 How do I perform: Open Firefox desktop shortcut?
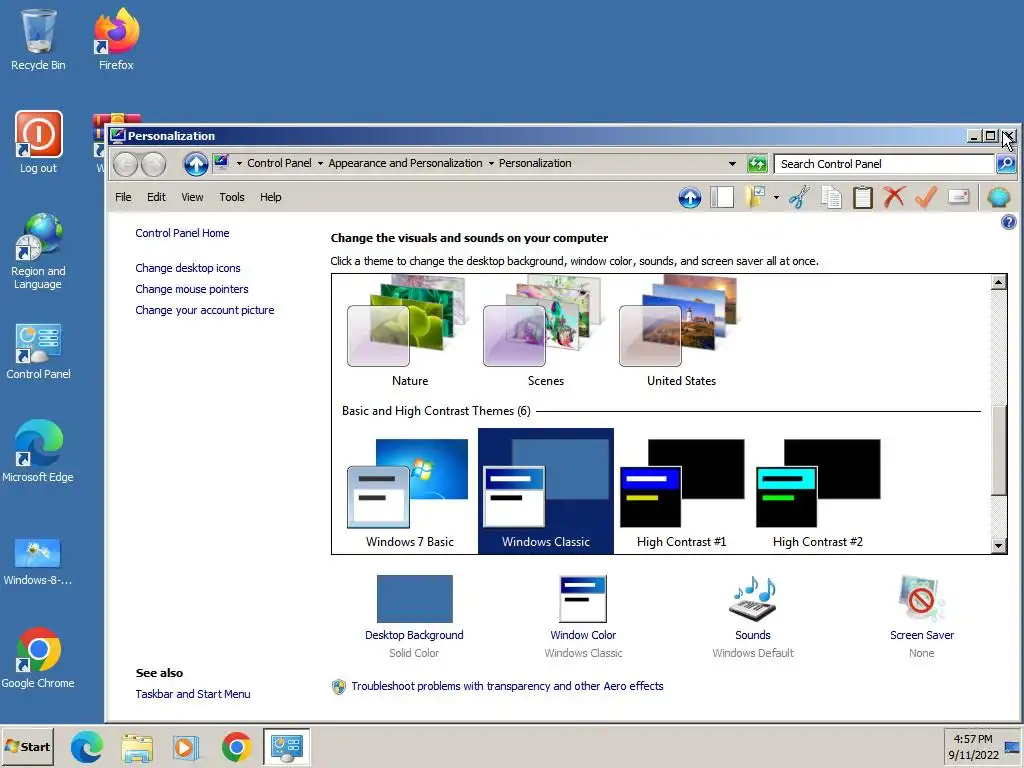(116, 39)
